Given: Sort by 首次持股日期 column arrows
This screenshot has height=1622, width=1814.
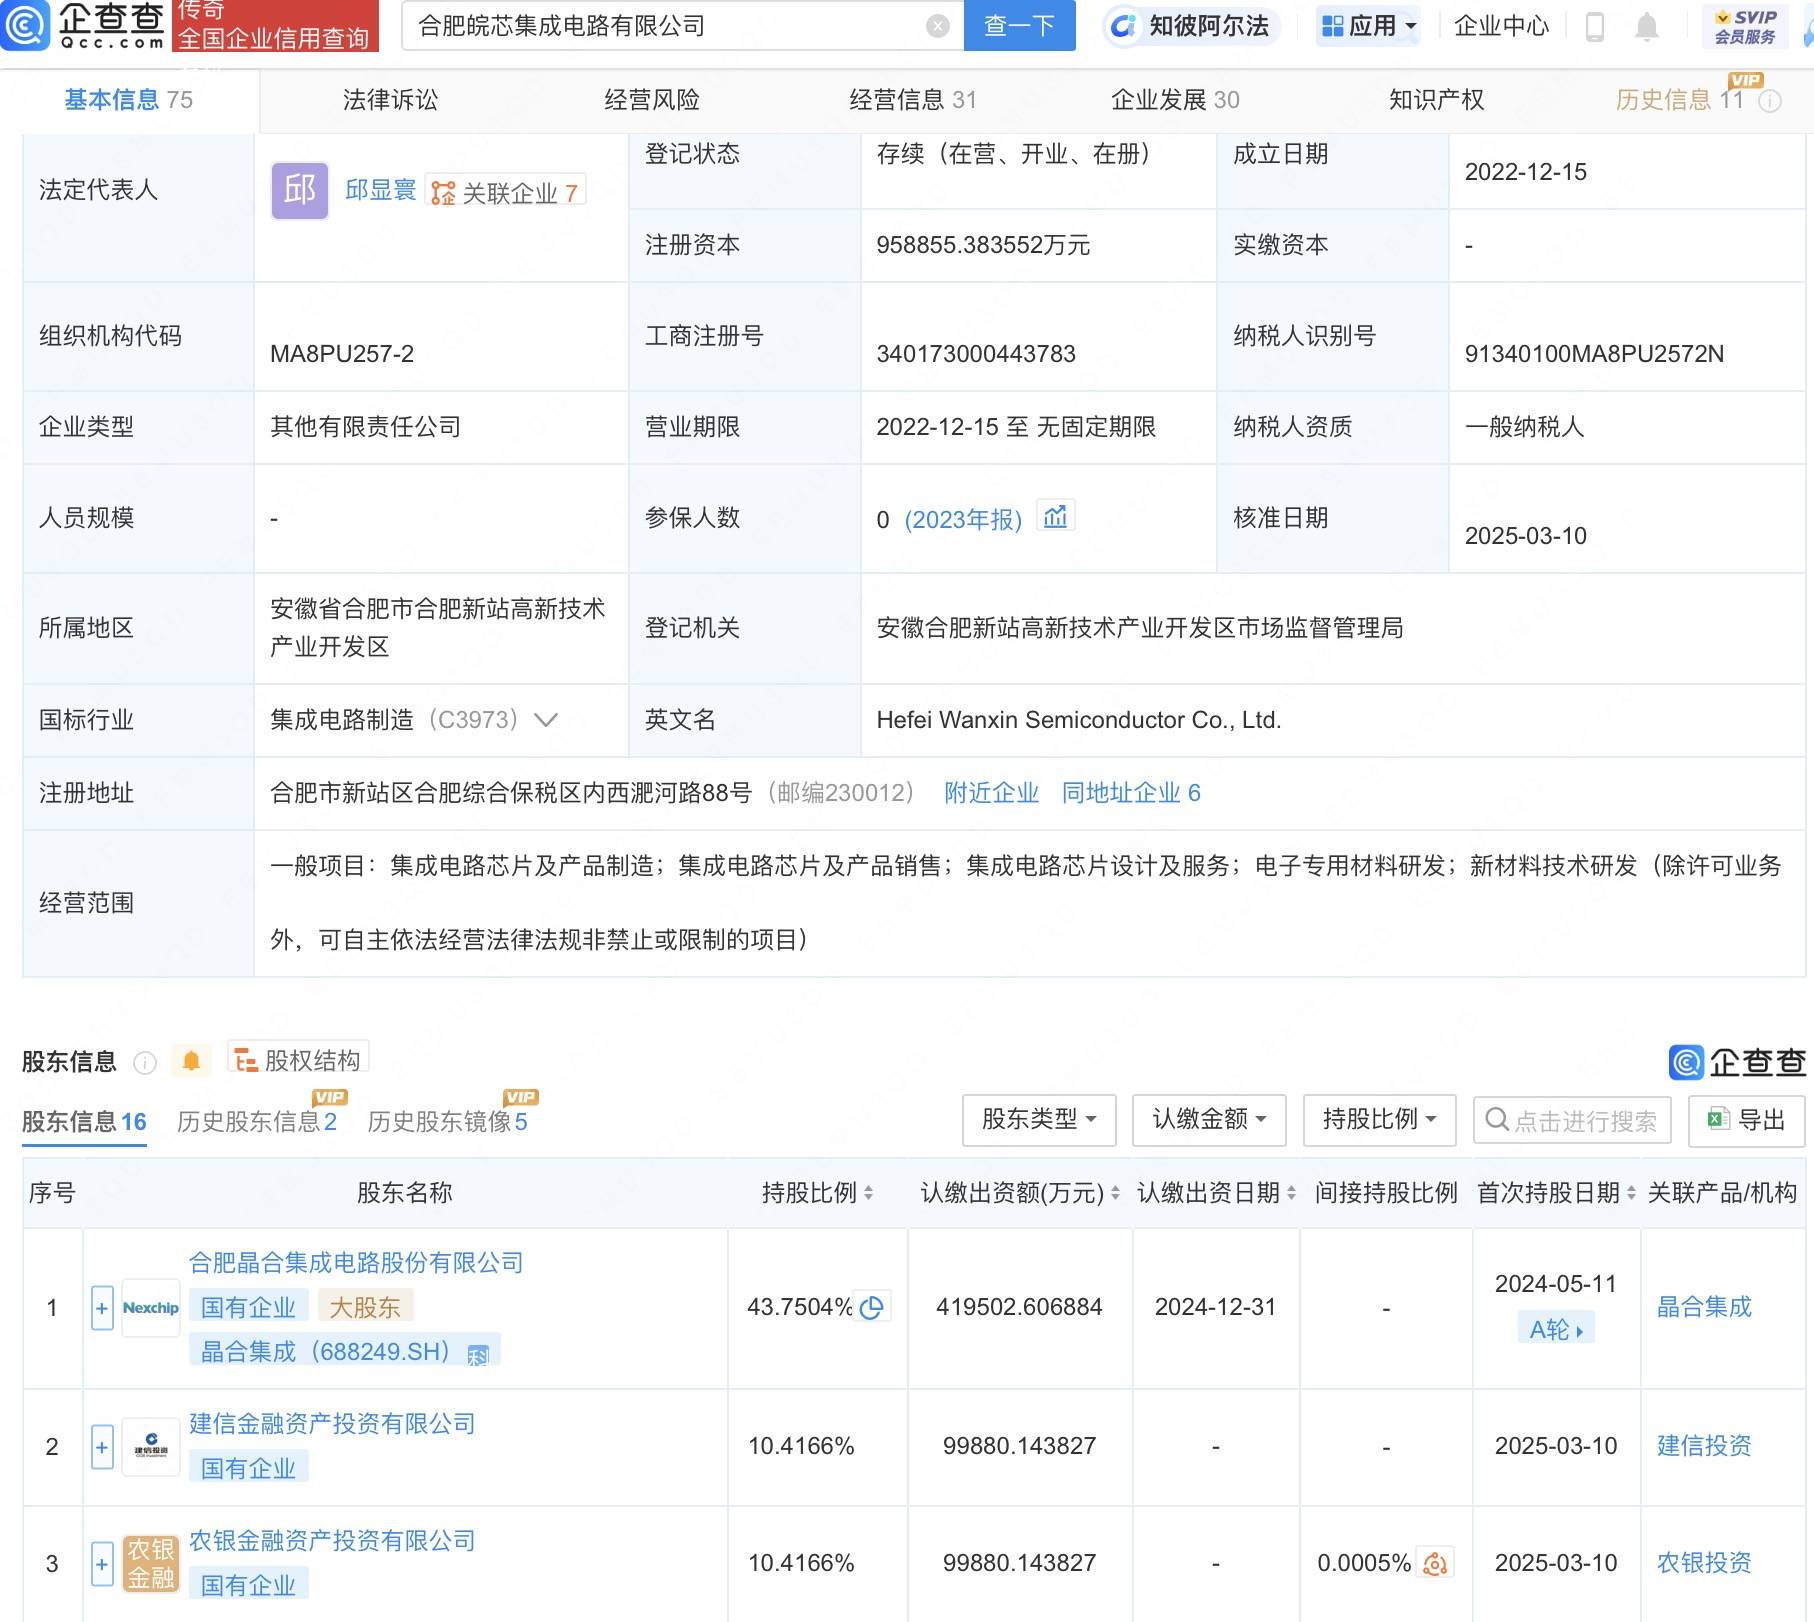Looking at the screenshot, I should (1631, 1193).
